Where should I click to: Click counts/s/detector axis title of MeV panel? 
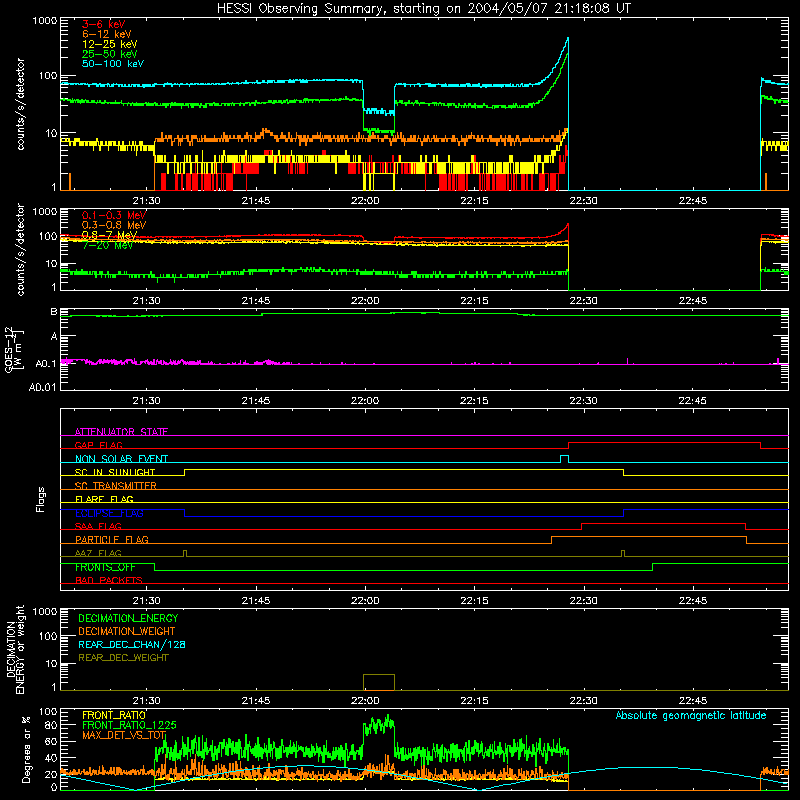point(20,249)
